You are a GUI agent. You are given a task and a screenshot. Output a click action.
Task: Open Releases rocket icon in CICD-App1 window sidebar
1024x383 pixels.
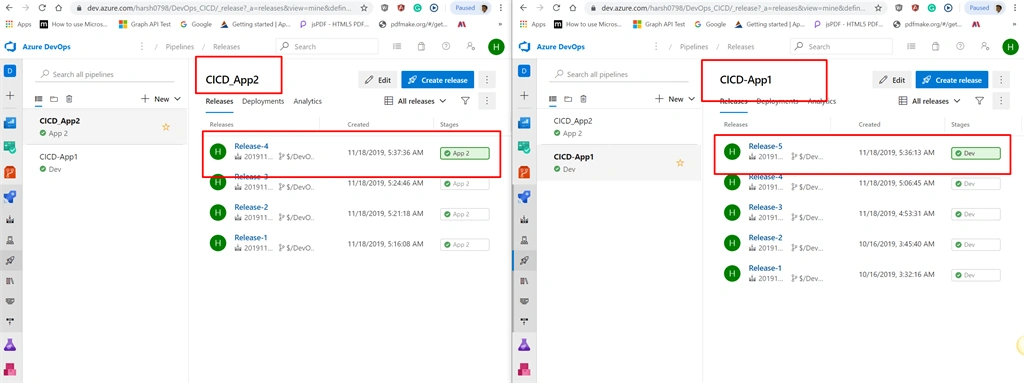[x=524, y=260]
